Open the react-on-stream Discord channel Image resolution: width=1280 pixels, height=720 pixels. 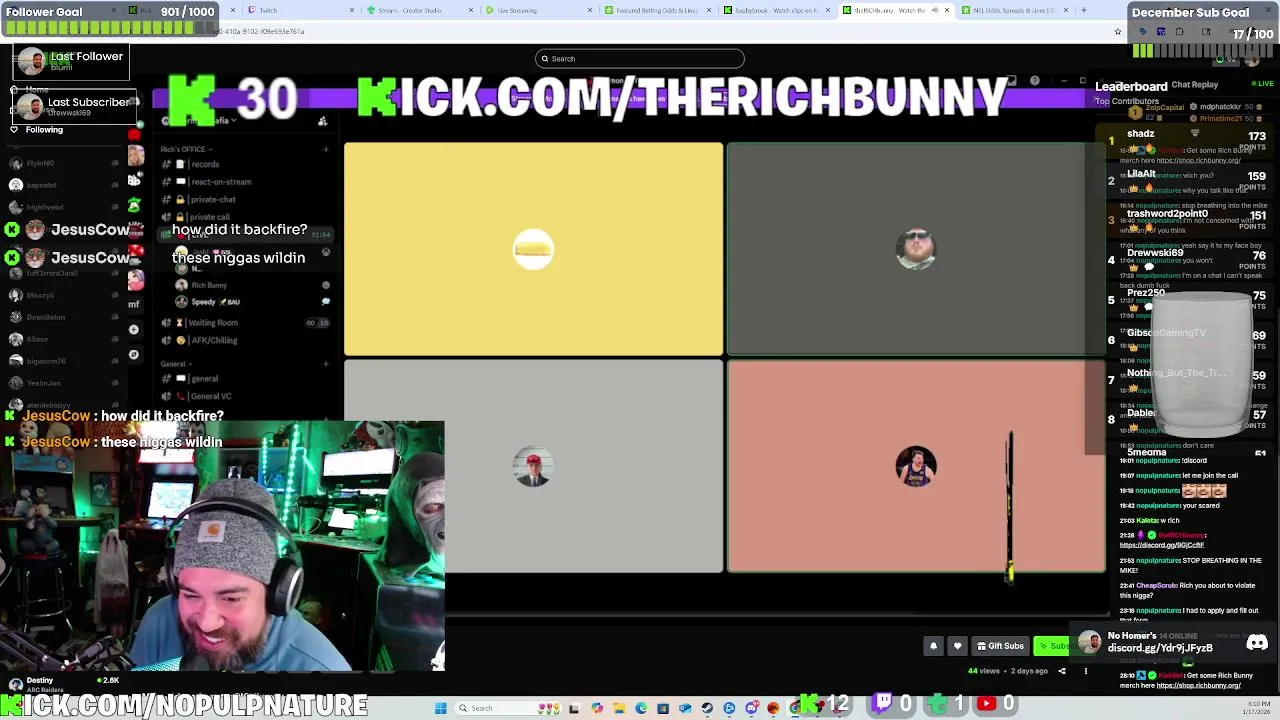[x=220, y=182]
